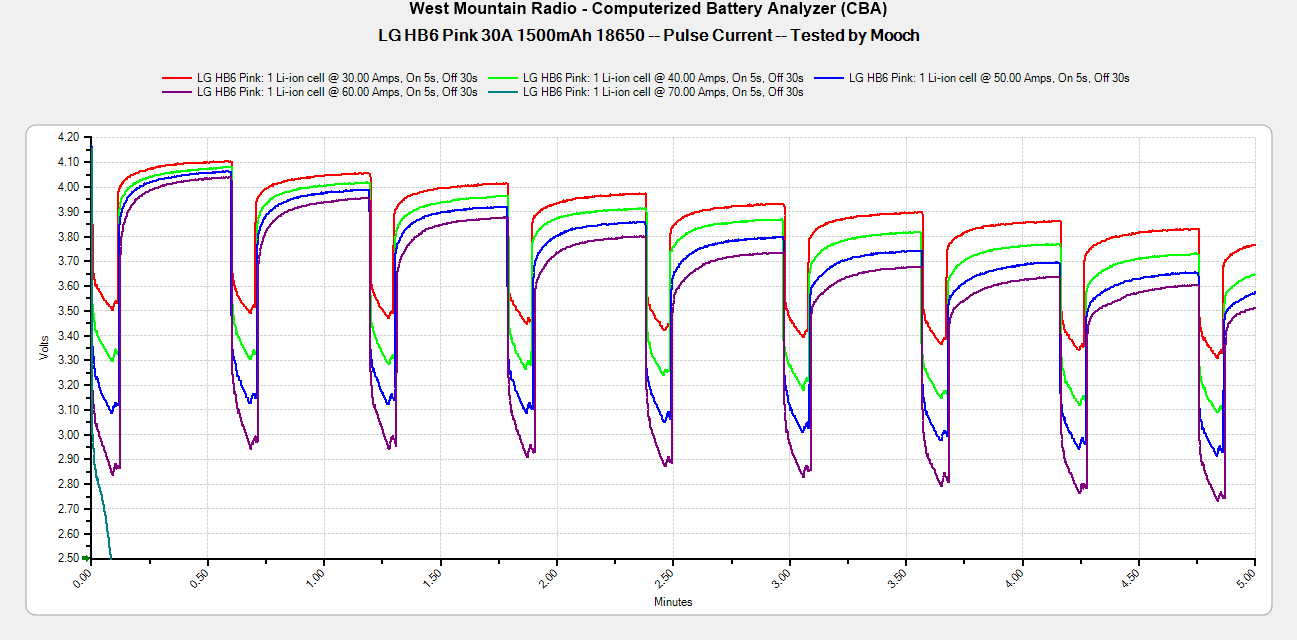The width and height of the screenshot is (1297, 640).
Task: Click the blue 50.00 Amps legend line
Action: pyautogui.click(x=829, y=77)
